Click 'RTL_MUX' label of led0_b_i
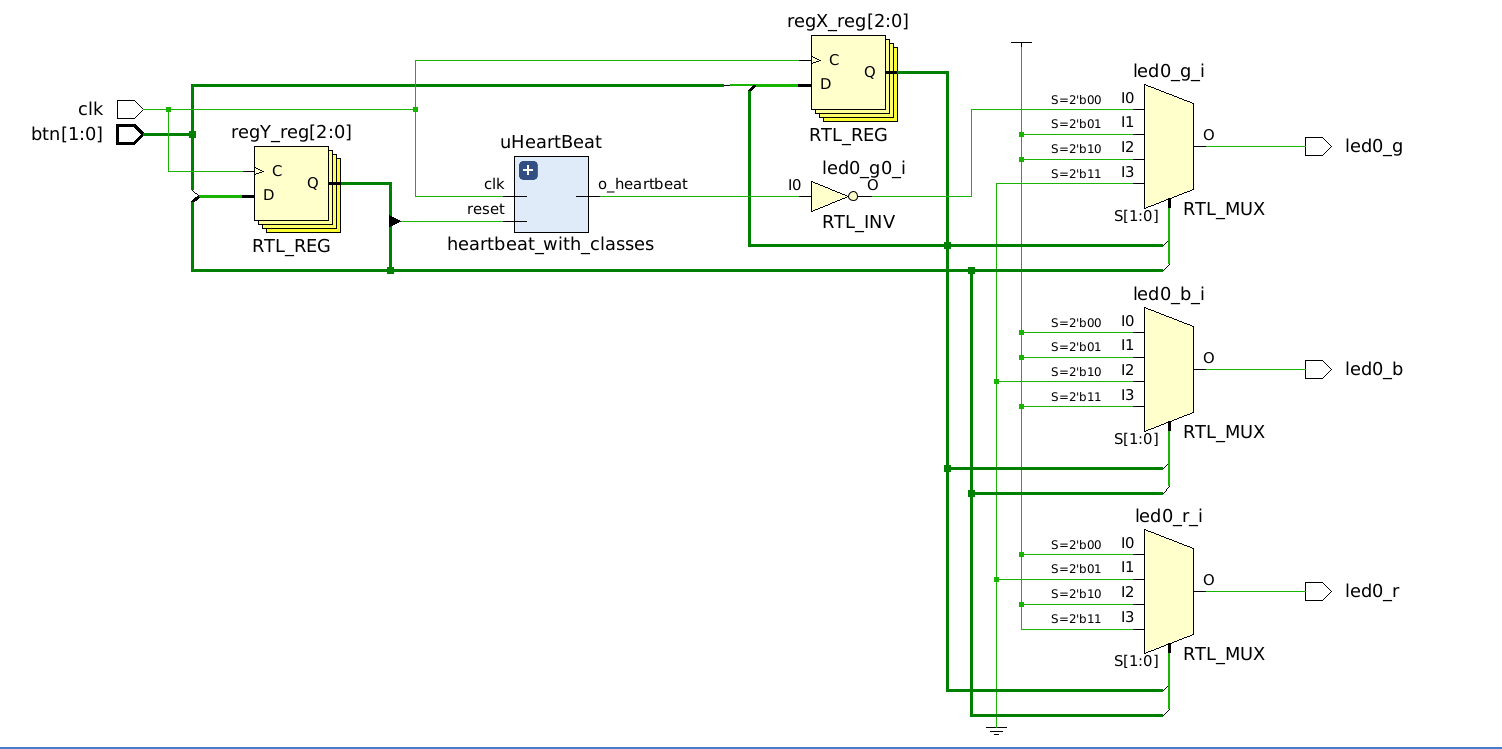The image size is (1502, 749). pos(1224,432)
